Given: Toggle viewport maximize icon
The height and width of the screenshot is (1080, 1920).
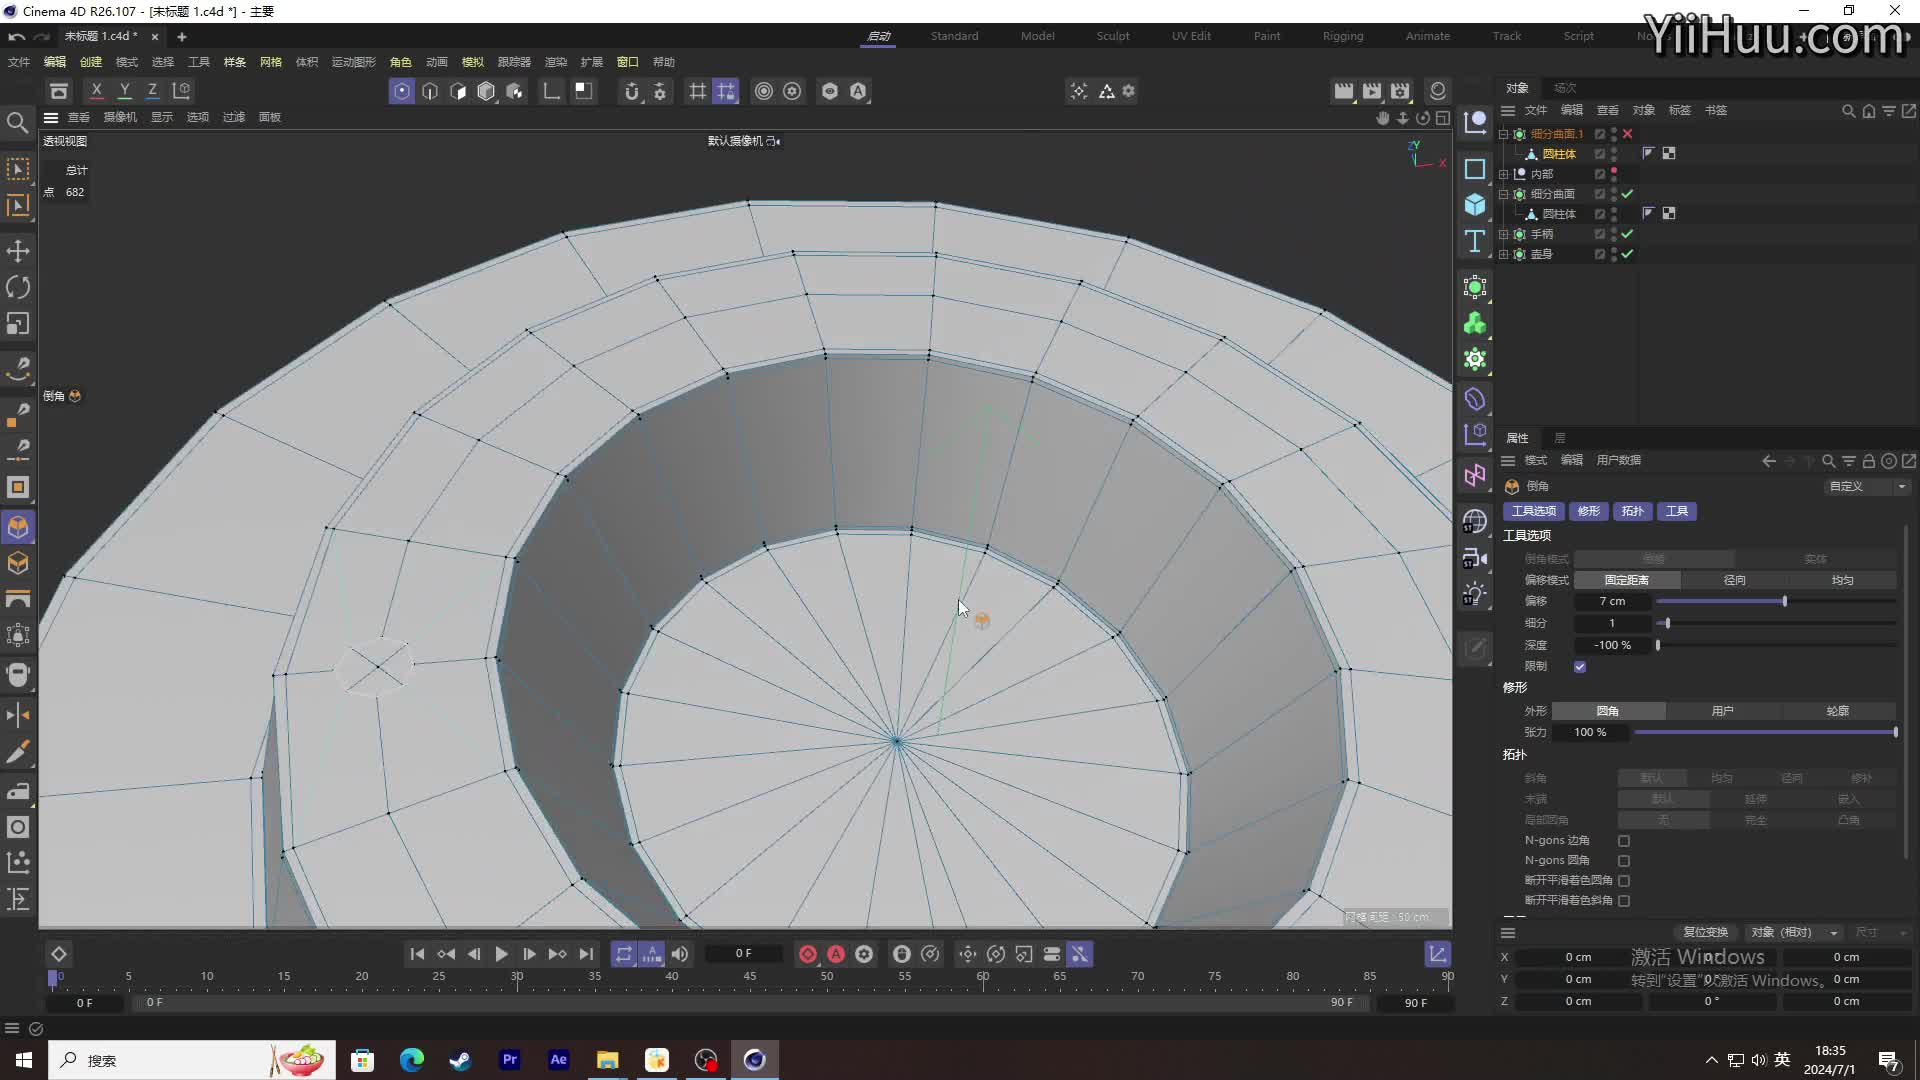Looking at the screenshot, I should tap(1443, 118).
